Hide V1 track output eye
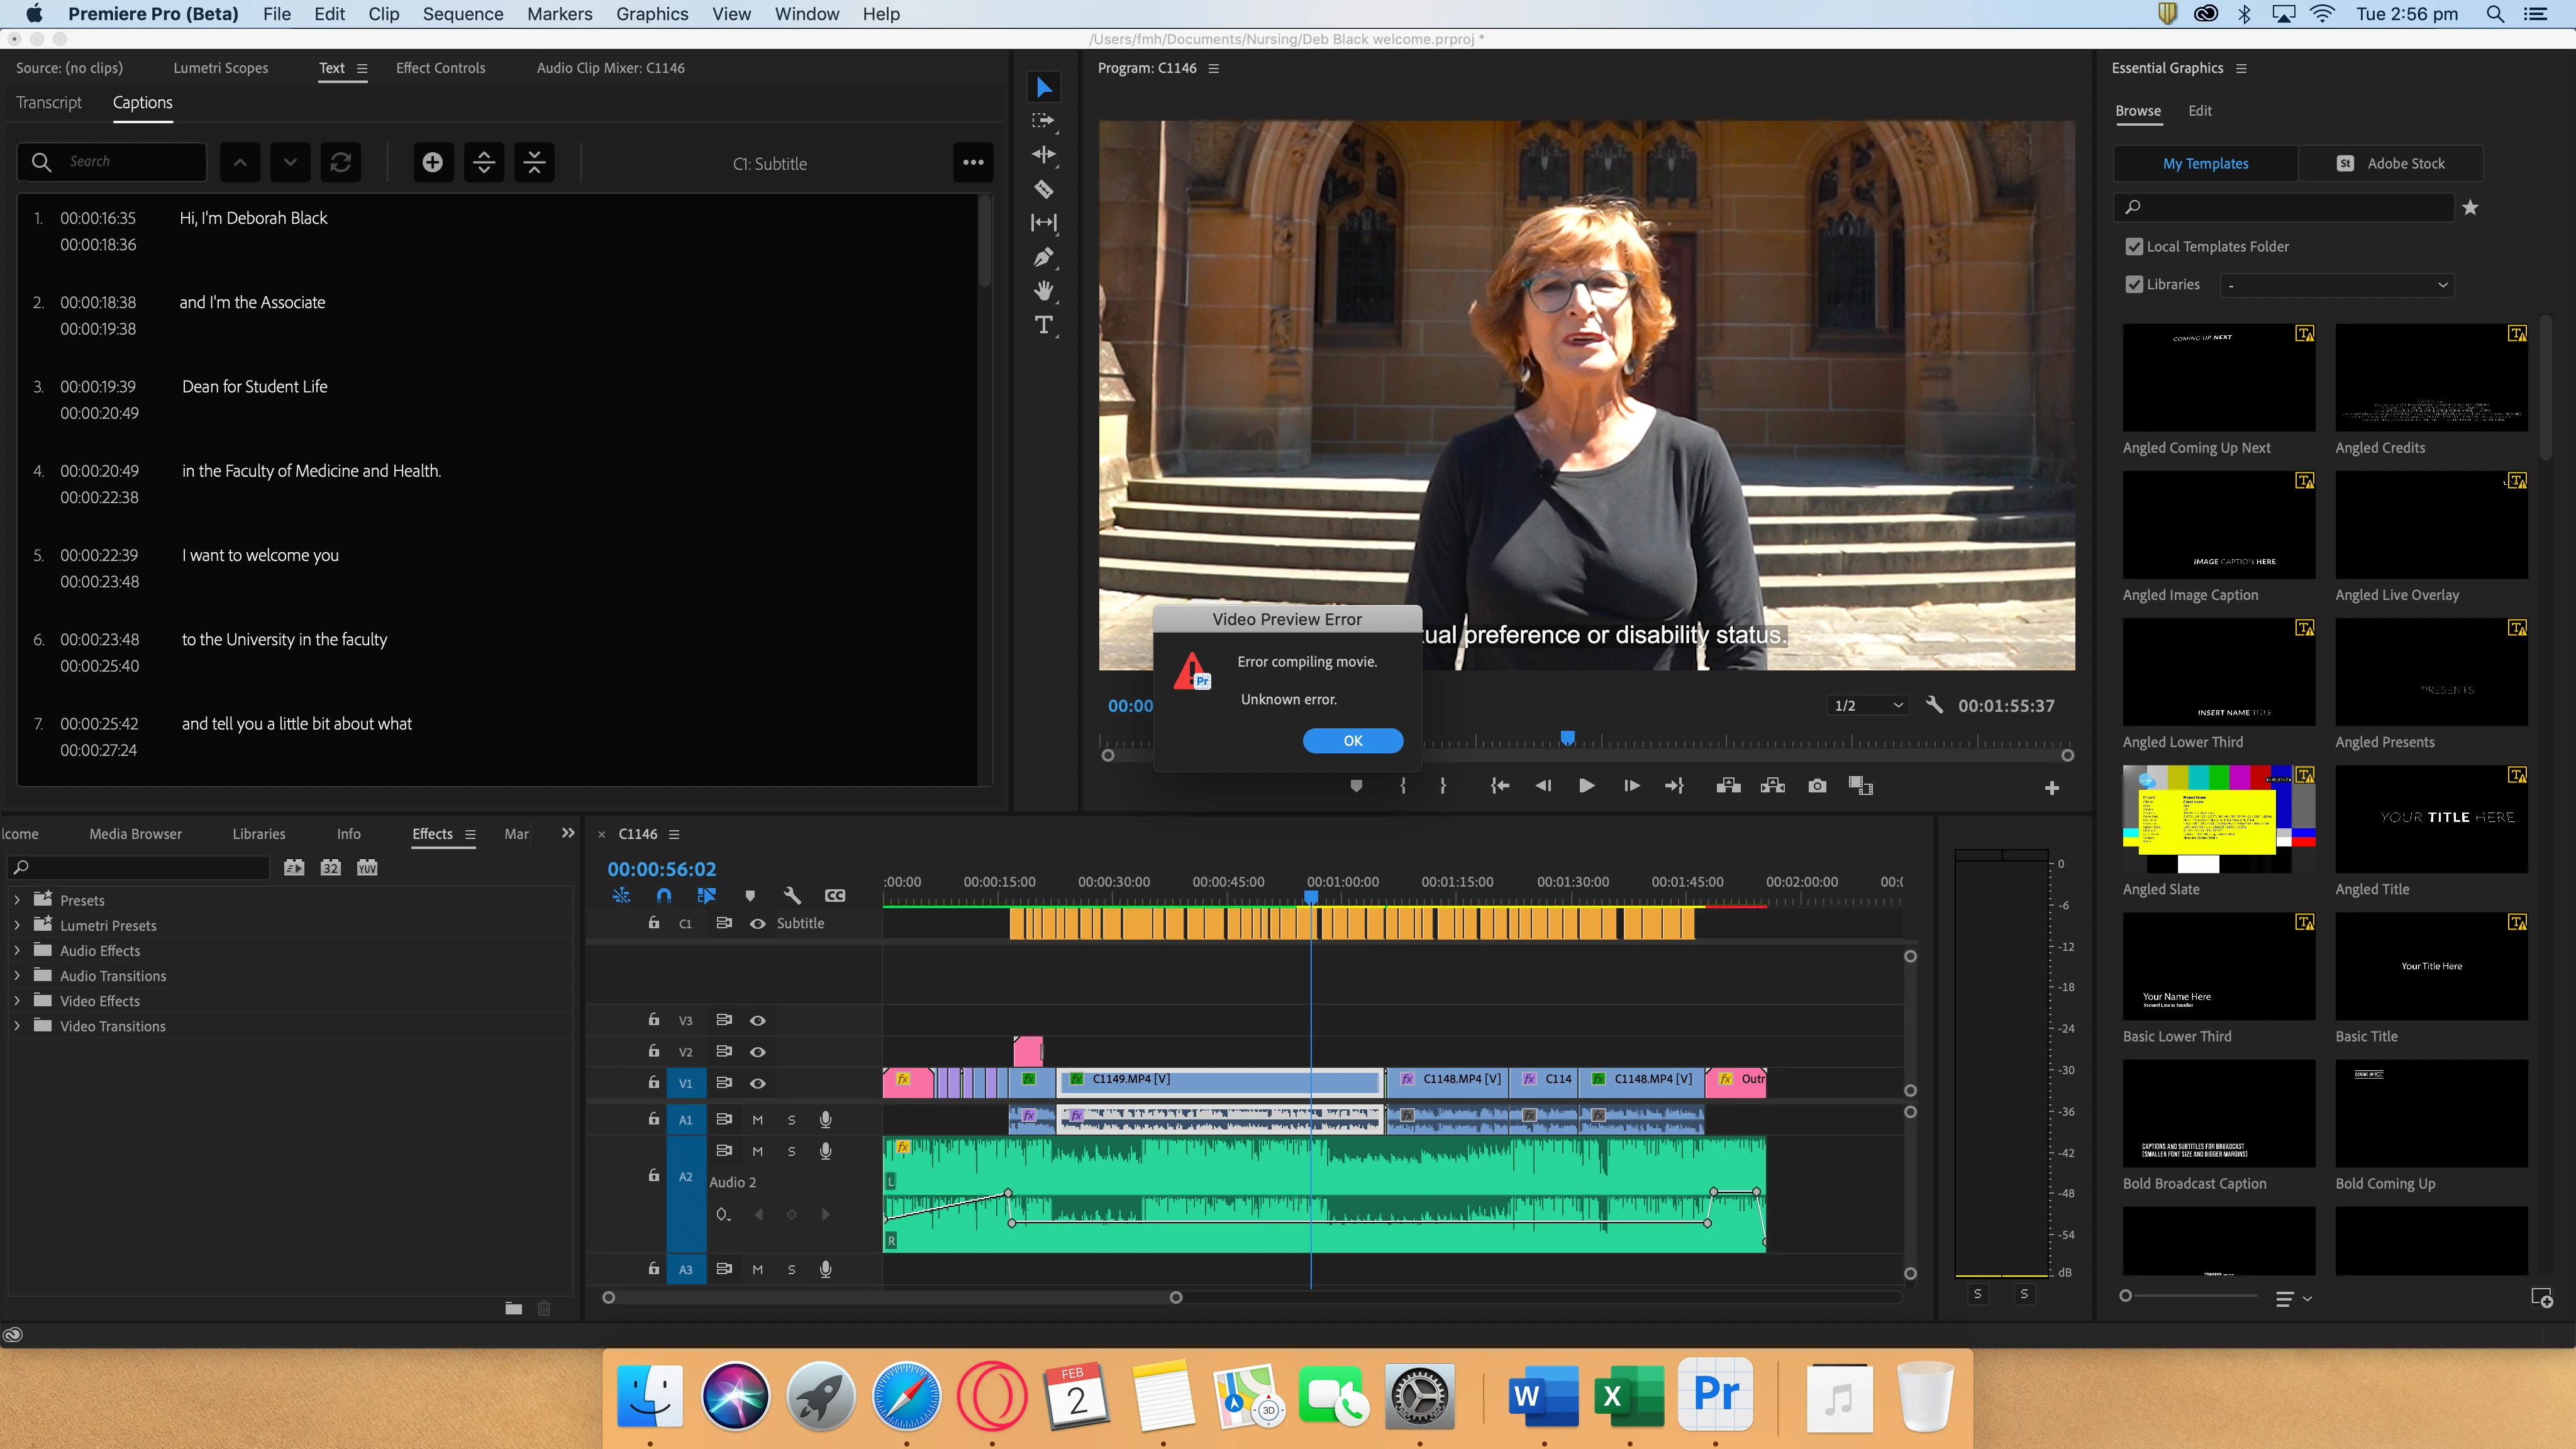Viewport: 2576px width, 1449px height. point(758,1083)
